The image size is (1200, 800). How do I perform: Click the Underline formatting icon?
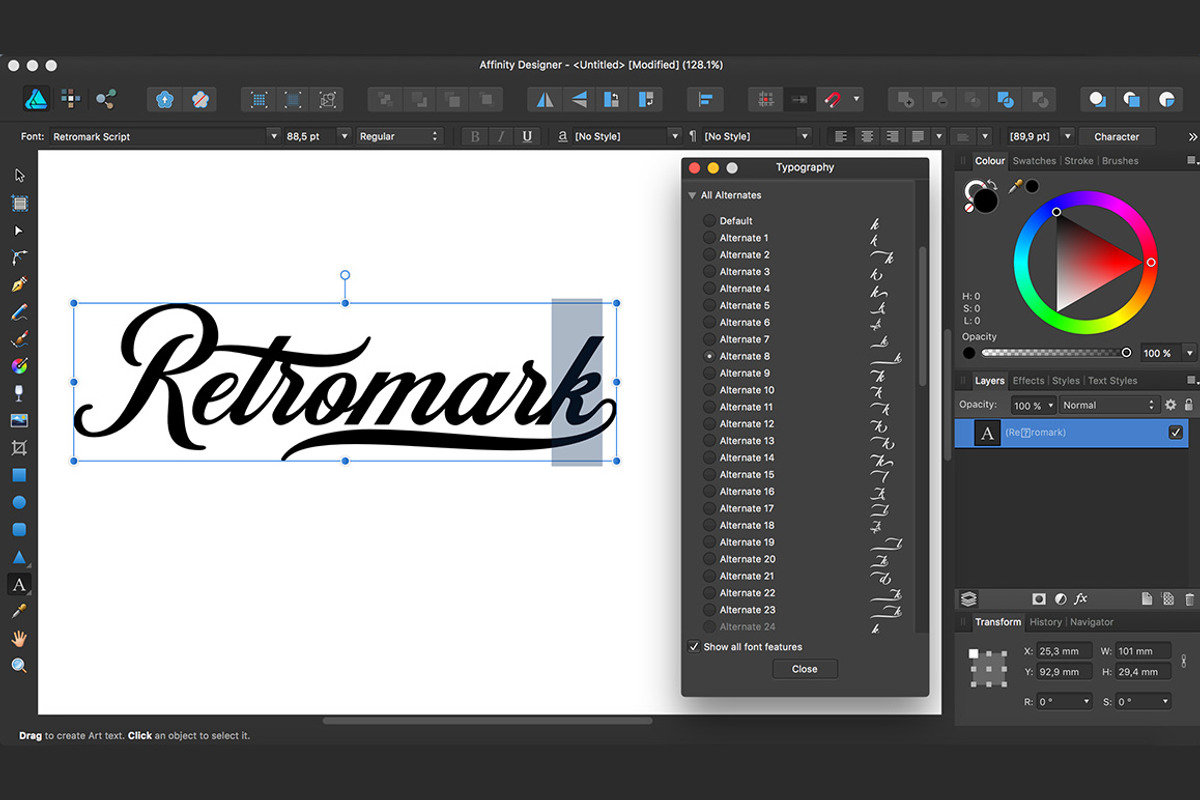pyautogui.click(x=527, y=136)
